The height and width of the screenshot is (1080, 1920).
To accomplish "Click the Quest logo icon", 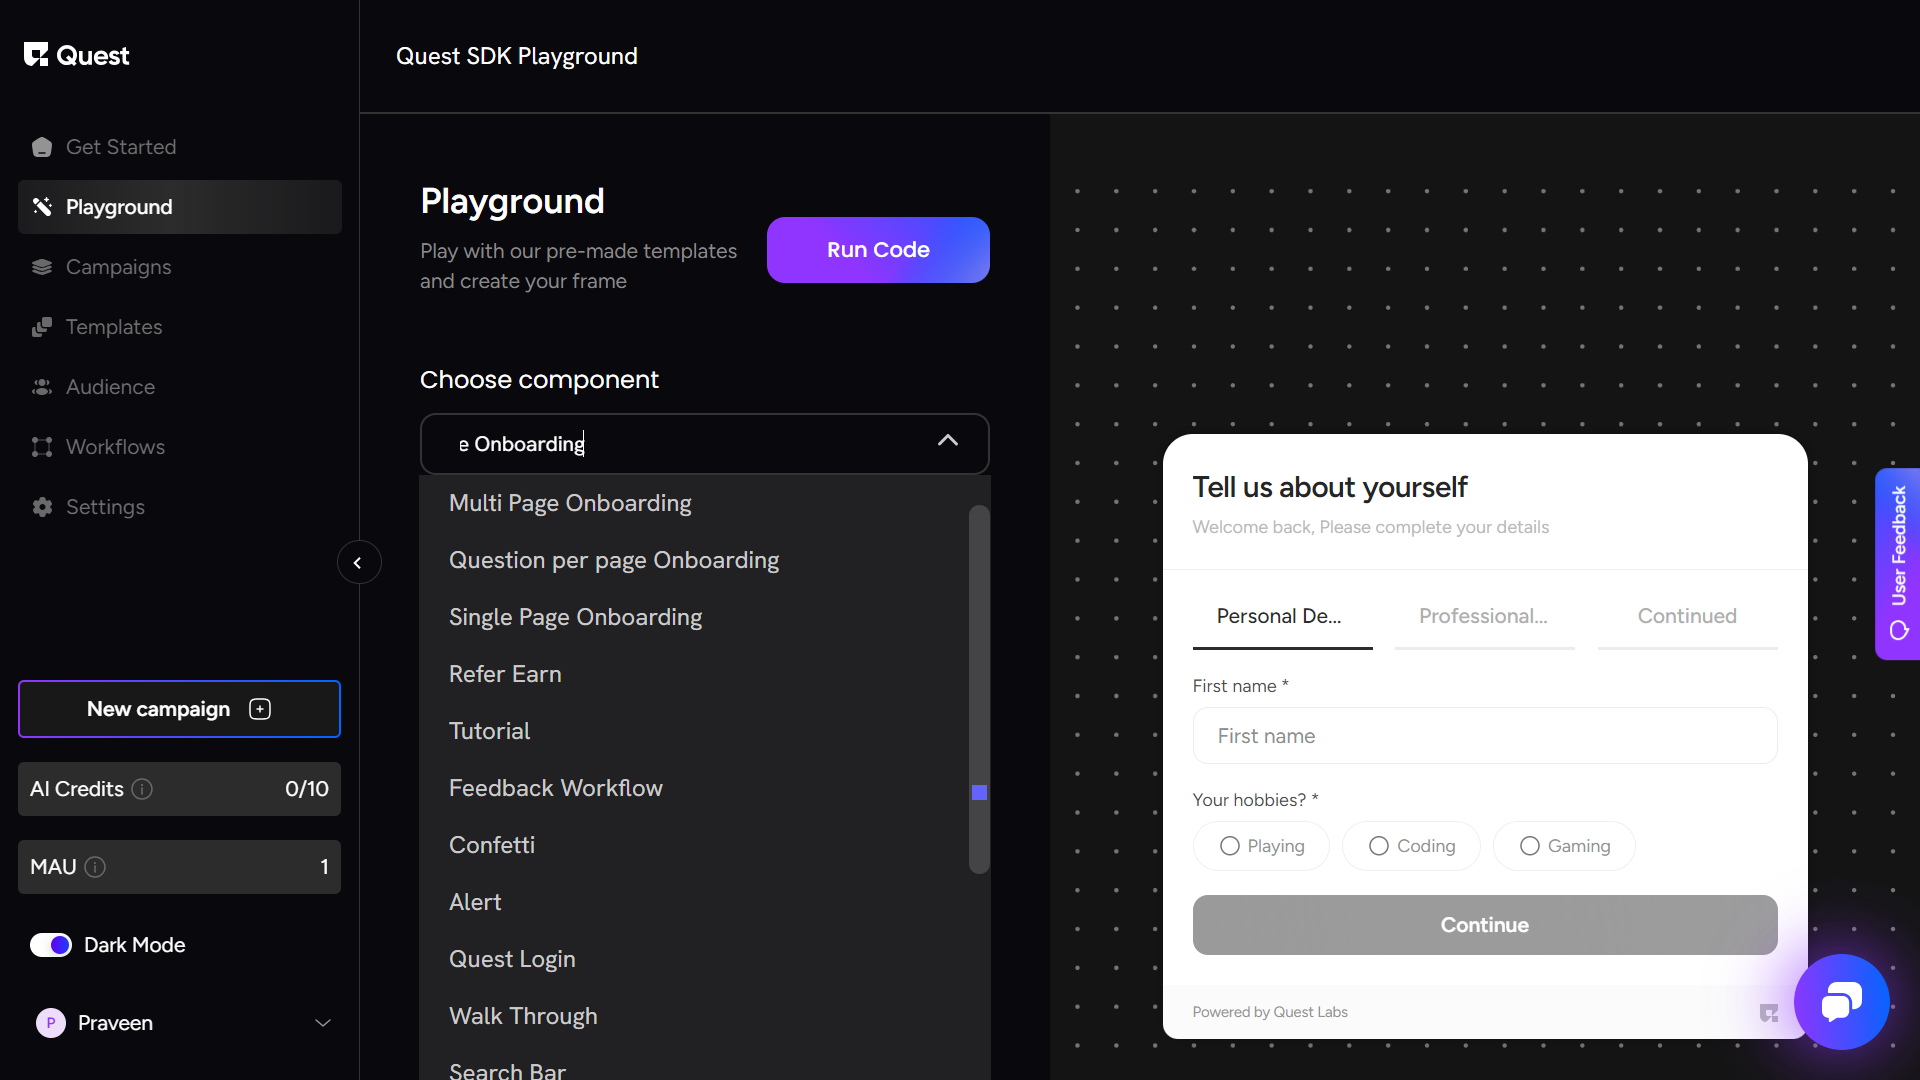I will click(36, 55).
